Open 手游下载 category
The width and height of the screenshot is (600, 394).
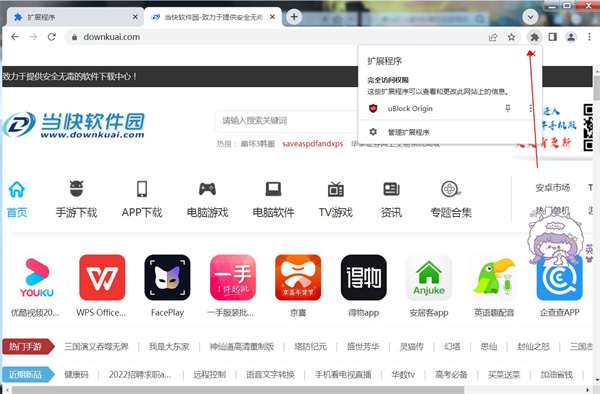point(77,200)
